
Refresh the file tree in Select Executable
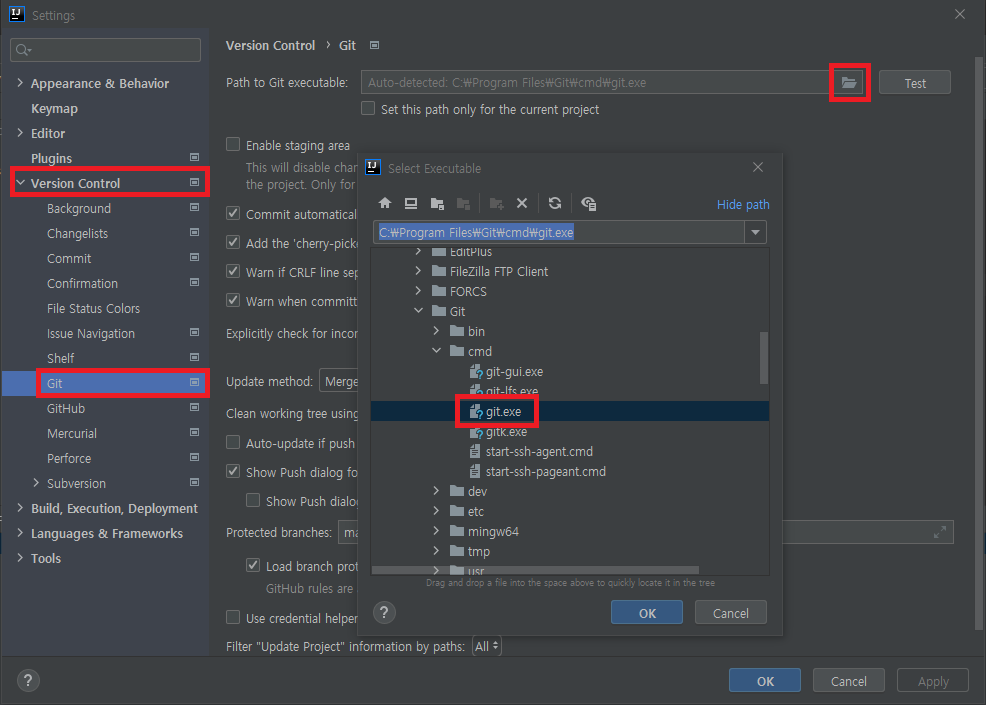[555, 203]
